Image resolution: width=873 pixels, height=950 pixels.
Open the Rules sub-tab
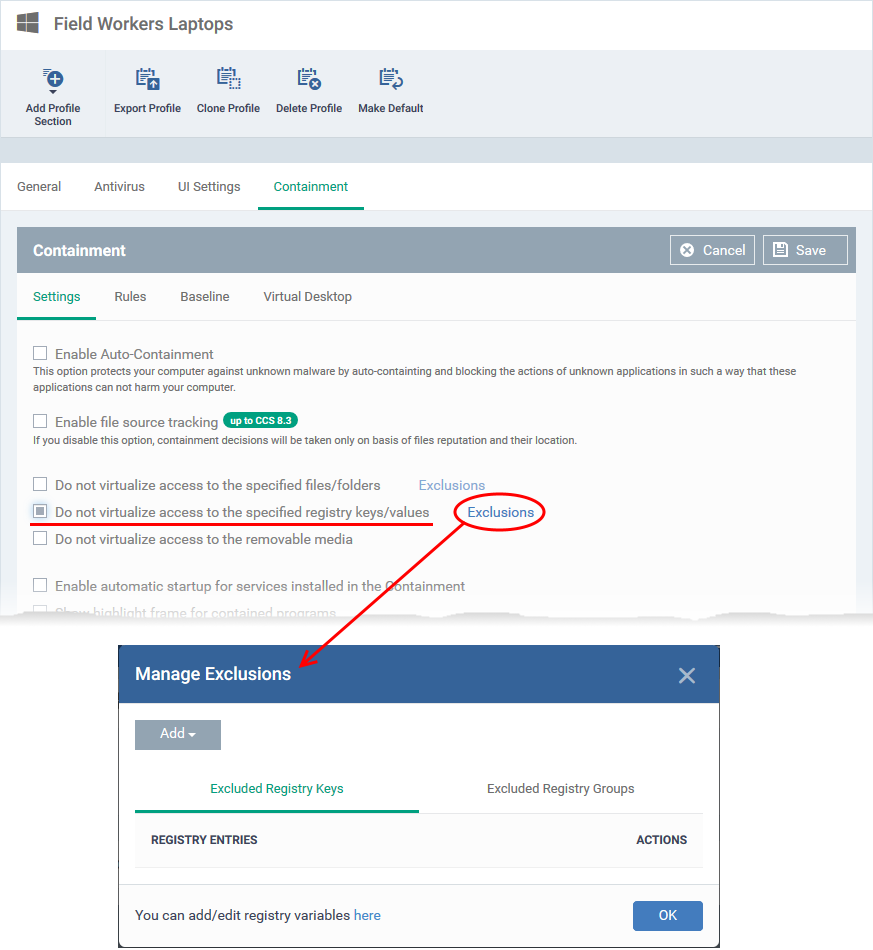(x=130, y=296)
